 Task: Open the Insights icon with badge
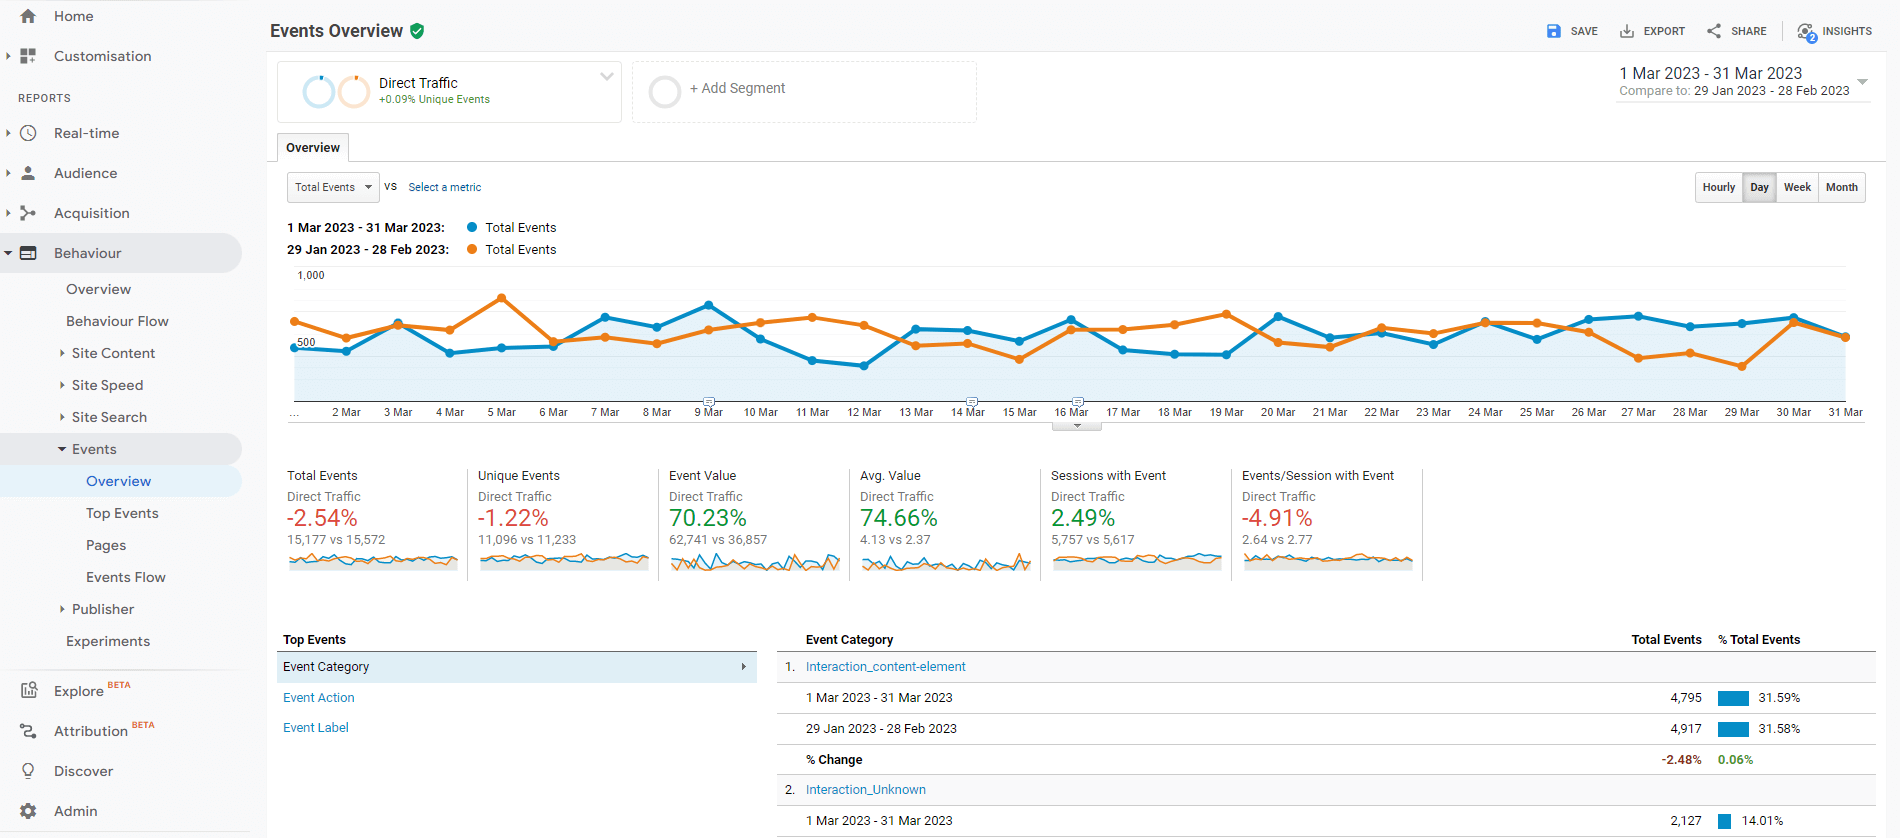click(x=1807, y=32)
